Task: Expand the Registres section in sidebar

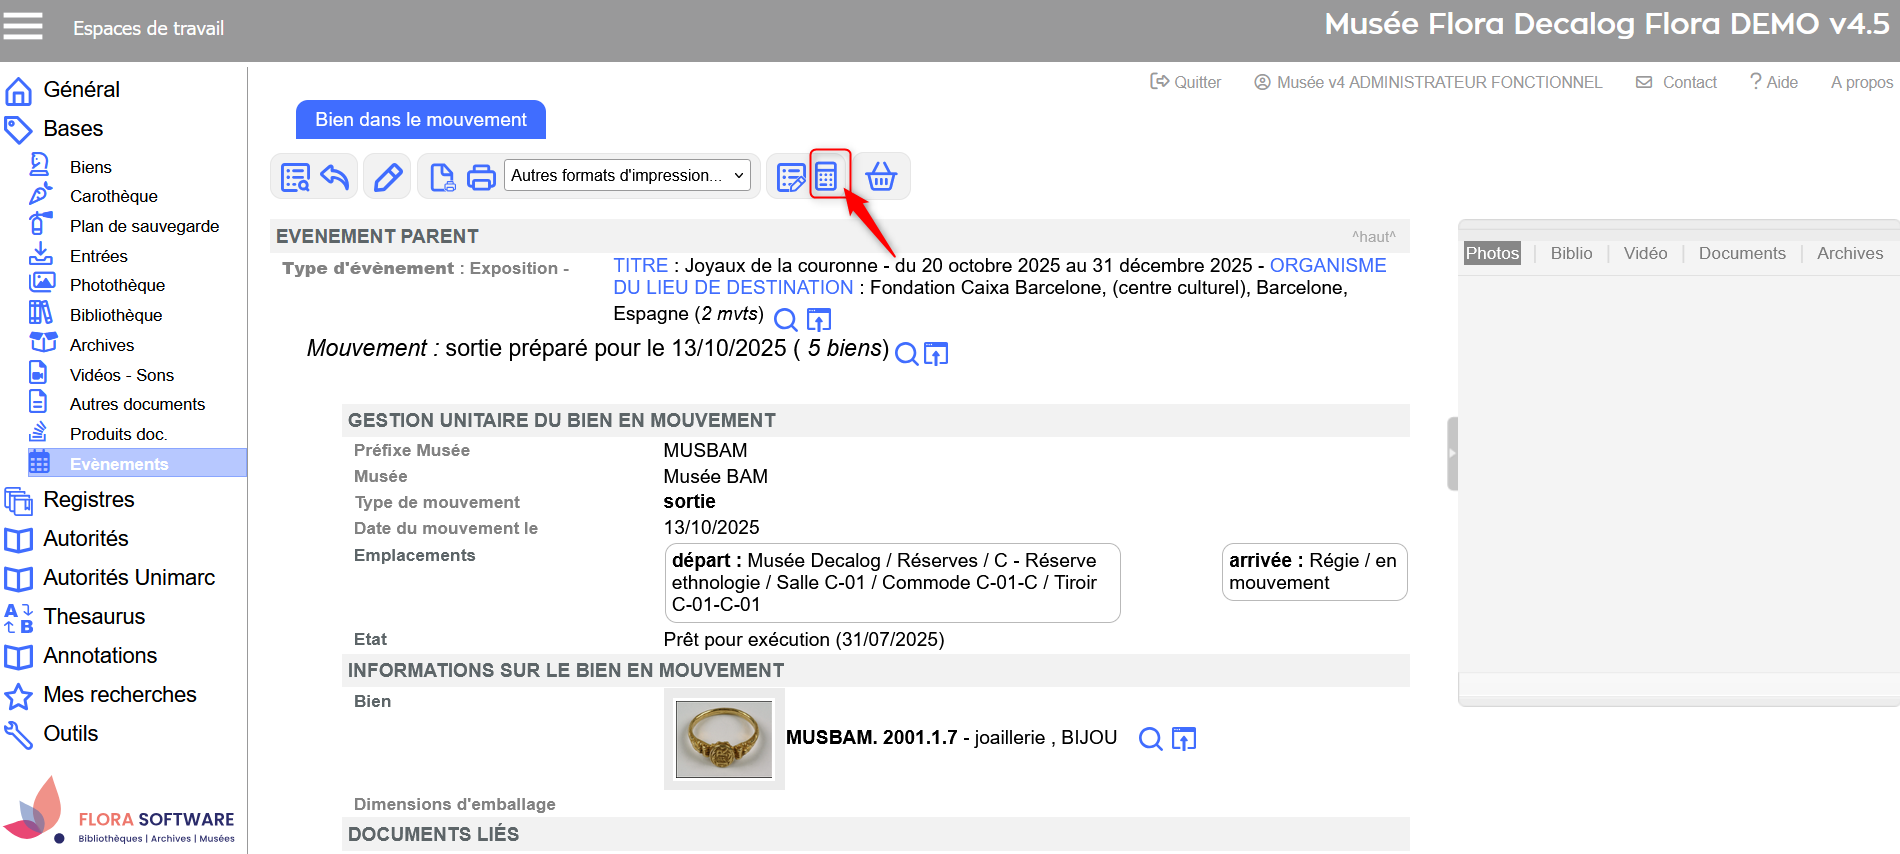Action: pyautogui.click(x=88, y=499)
